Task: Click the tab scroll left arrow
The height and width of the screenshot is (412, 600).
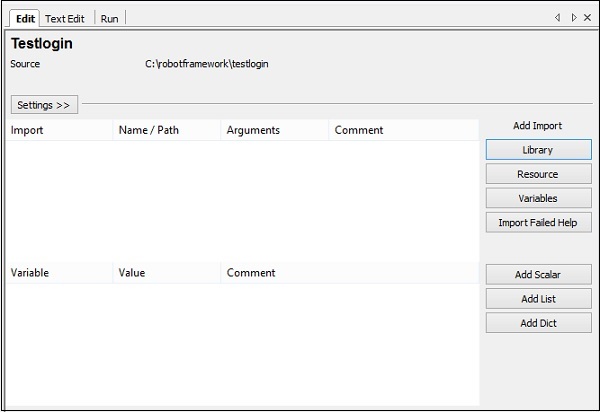Action: coord(558,18)
